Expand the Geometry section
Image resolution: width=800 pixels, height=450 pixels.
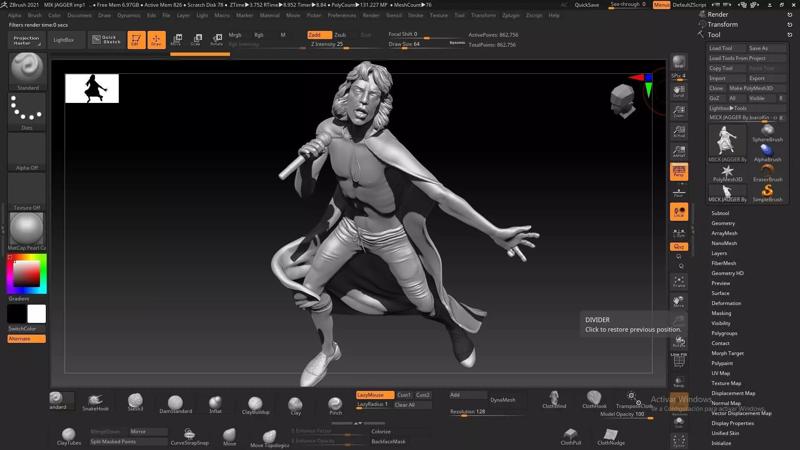tap(723, 223)
